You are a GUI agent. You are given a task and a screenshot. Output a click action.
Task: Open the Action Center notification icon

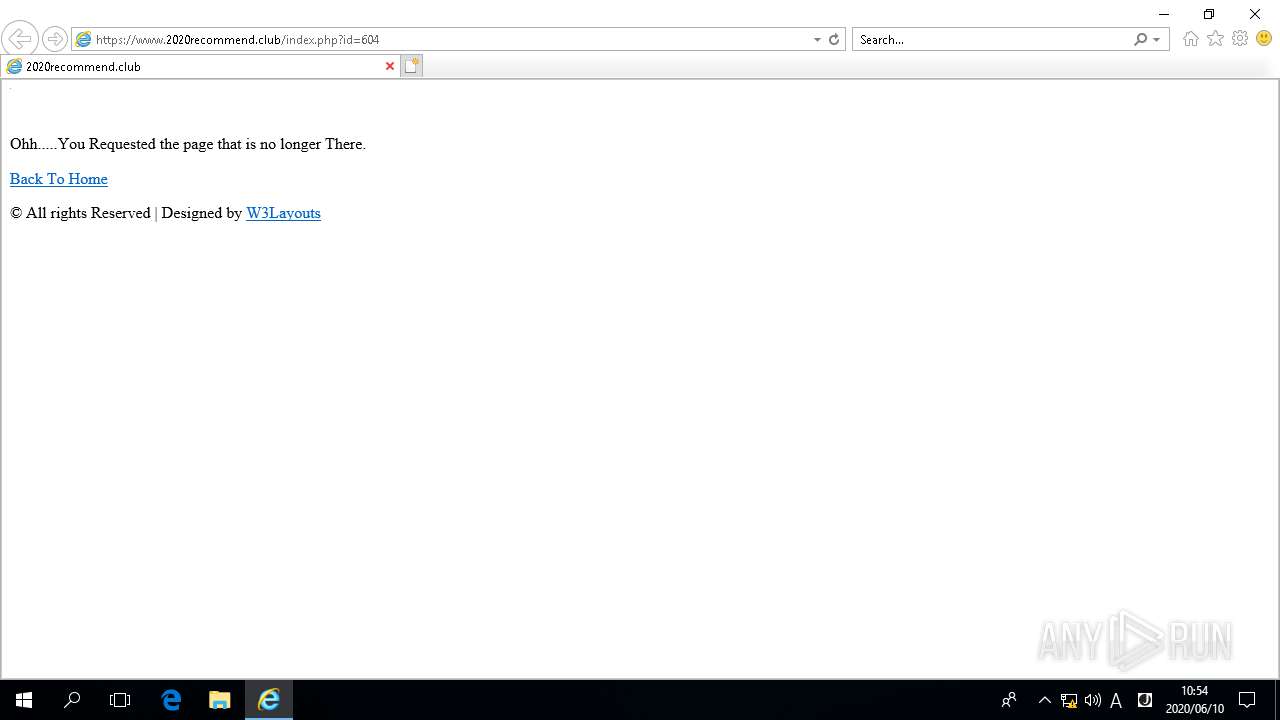click(x=1247, y=700)
